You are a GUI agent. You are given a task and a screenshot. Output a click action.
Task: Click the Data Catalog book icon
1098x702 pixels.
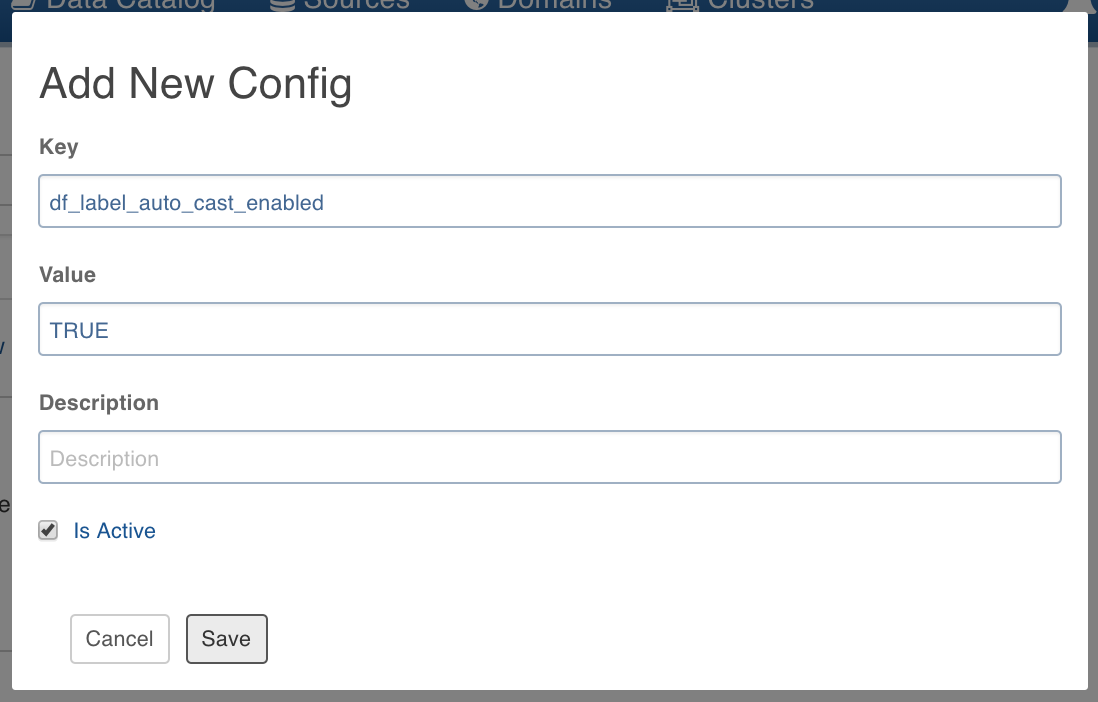tap(24, 5)
